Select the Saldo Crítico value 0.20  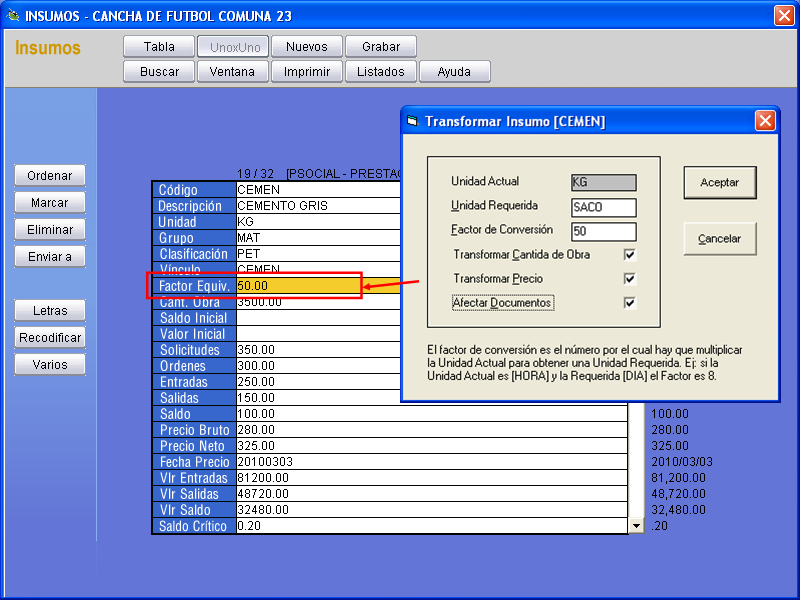coord(249,526)
